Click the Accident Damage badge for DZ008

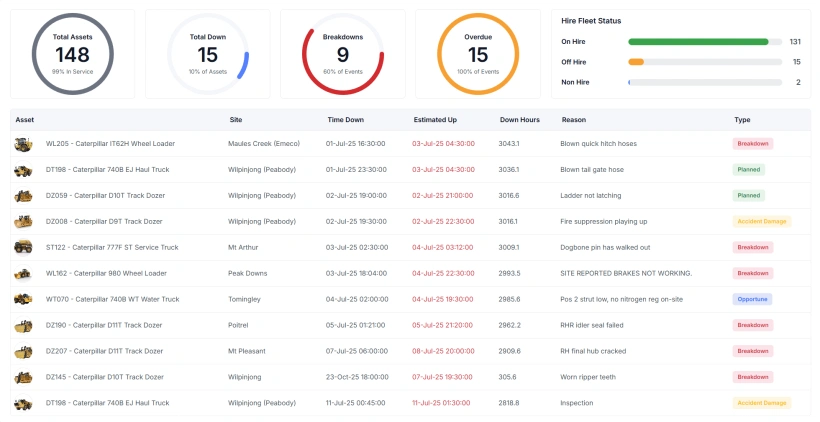[x=762, y=221]
